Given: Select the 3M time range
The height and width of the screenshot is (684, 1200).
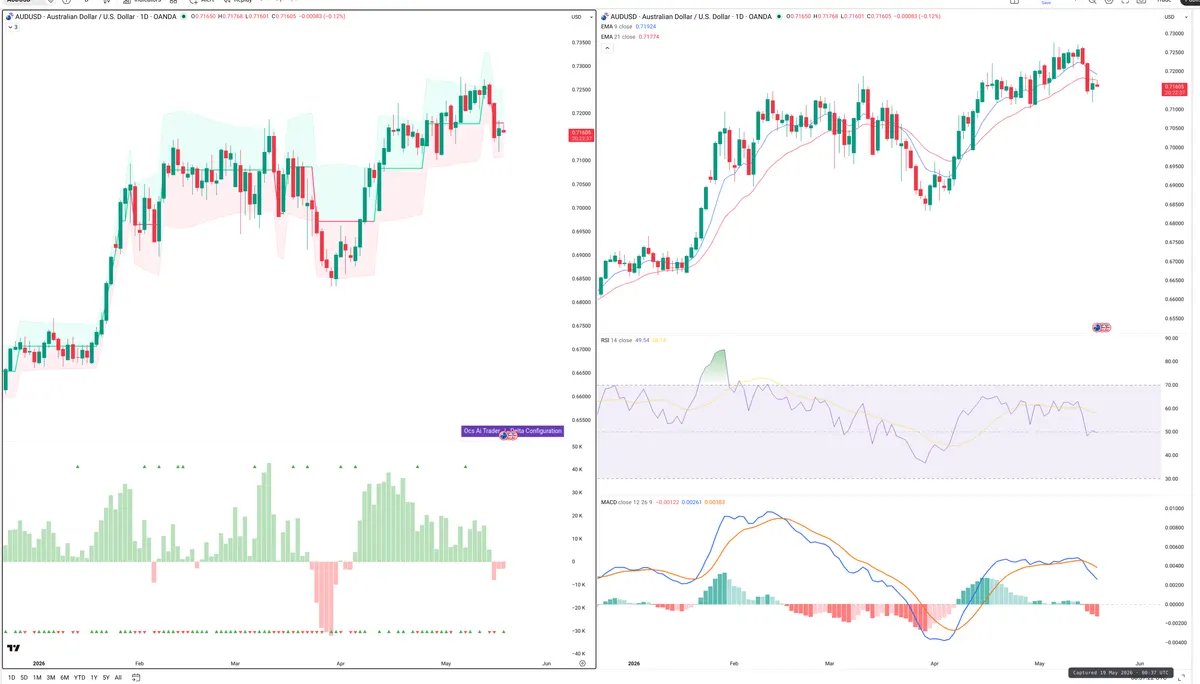Looking at the screenshot, I should tap(51, 677).
